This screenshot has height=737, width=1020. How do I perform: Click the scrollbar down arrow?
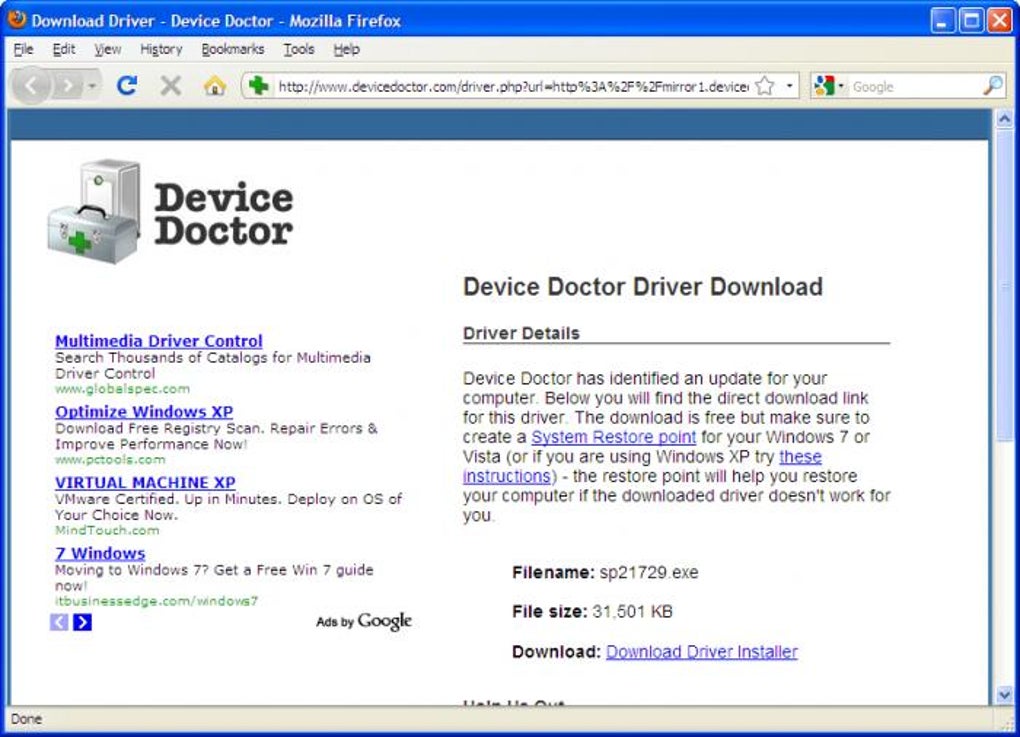[1004, 695]
